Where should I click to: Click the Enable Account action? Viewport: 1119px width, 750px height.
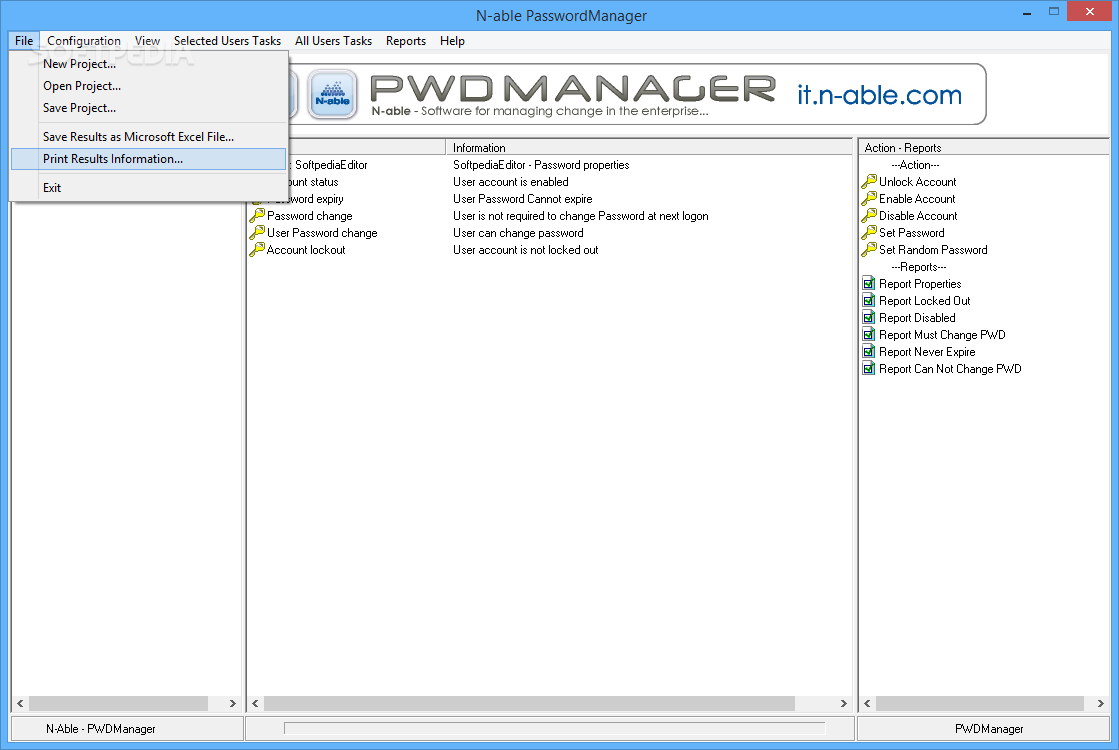point(917,199)
